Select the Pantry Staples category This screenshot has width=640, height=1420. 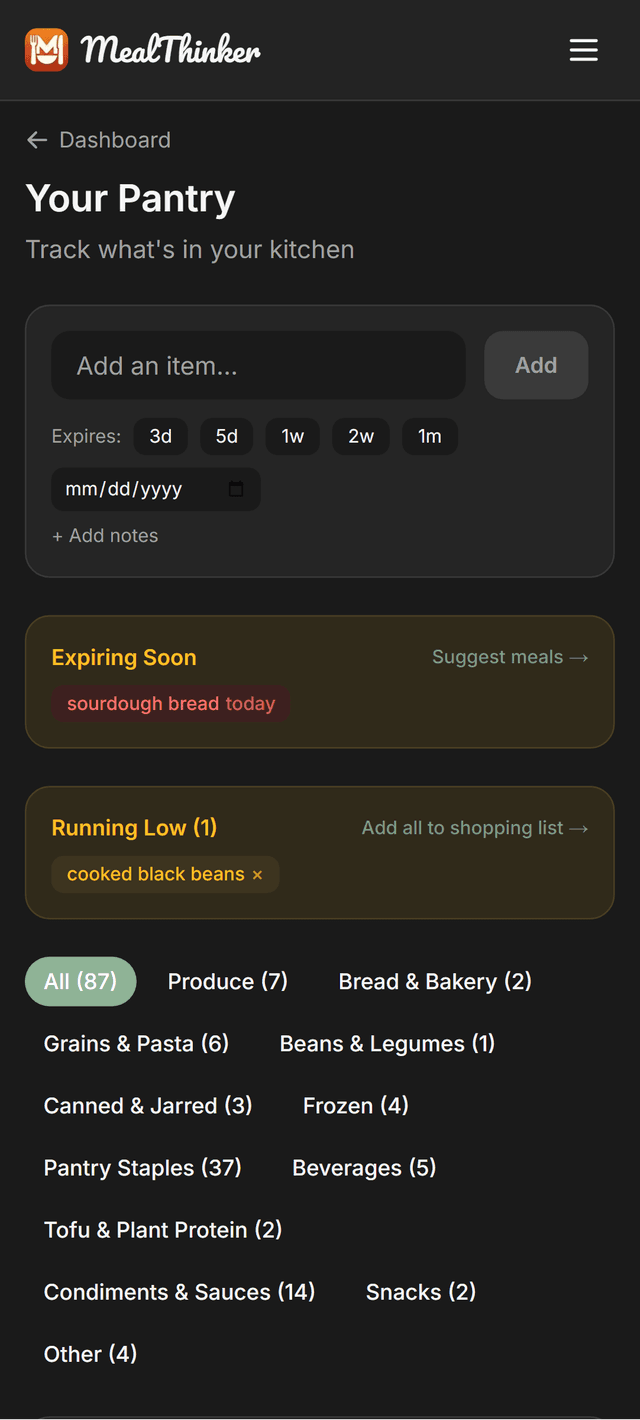coord(142,1167)
